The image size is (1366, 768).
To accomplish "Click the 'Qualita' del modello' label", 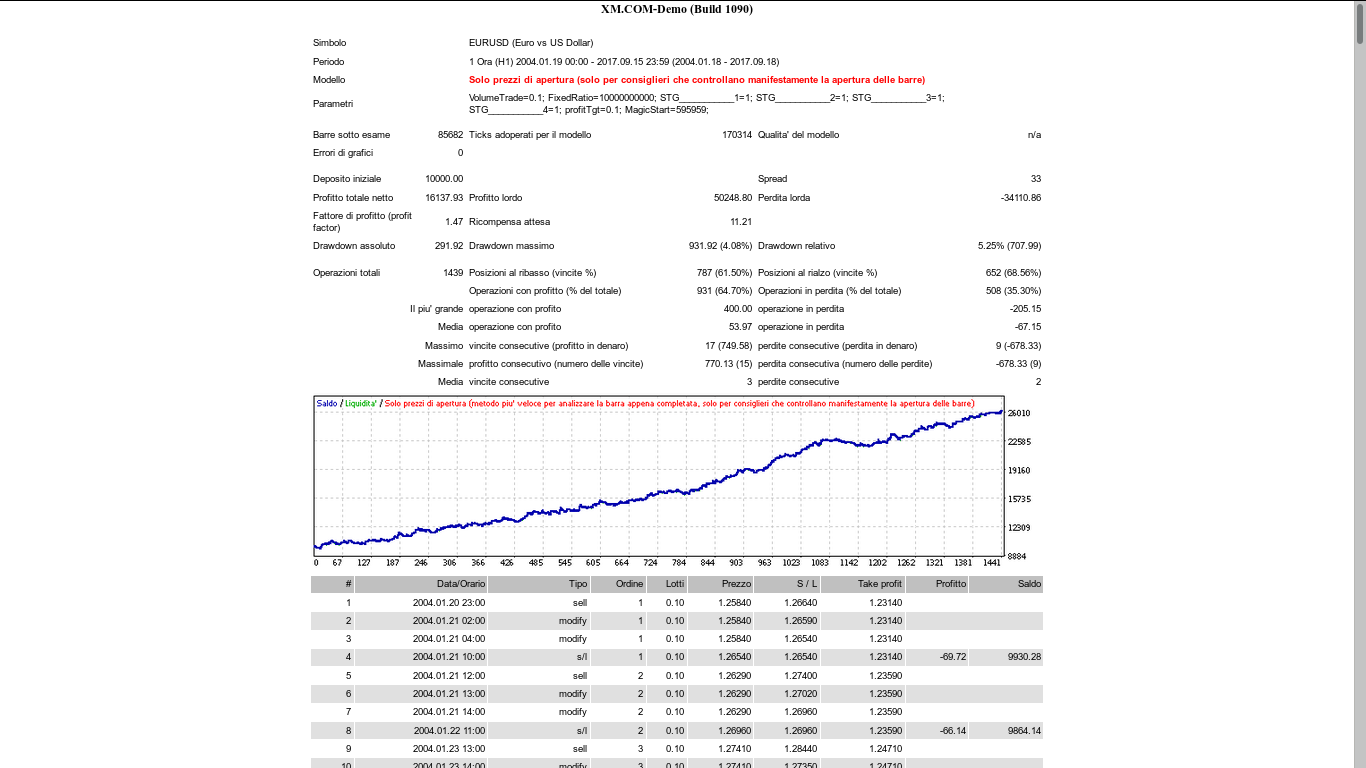I will click(x=799, y=135).
